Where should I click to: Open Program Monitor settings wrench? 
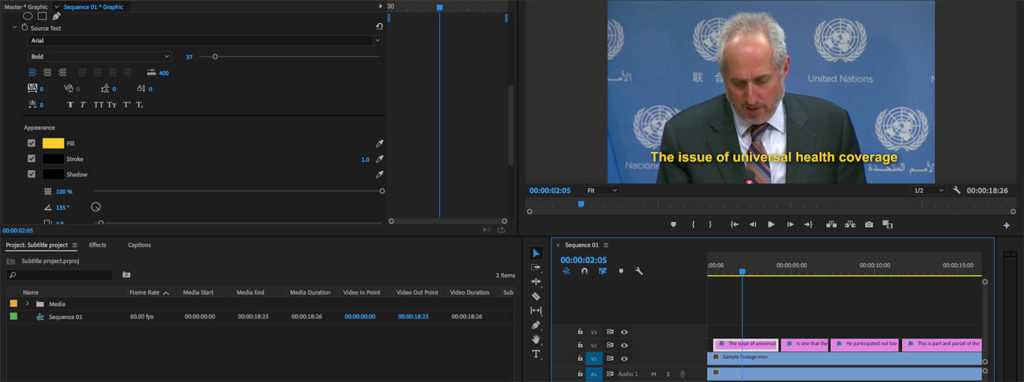957,190
